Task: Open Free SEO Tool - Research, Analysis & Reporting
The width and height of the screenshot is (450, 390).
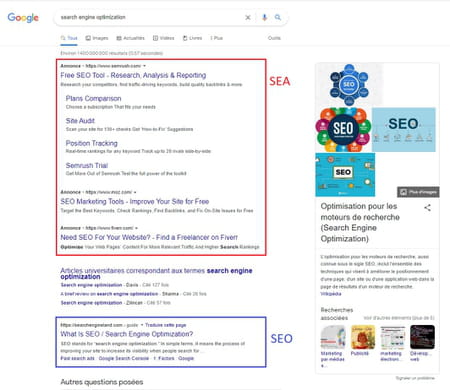Action: [133, 75]
